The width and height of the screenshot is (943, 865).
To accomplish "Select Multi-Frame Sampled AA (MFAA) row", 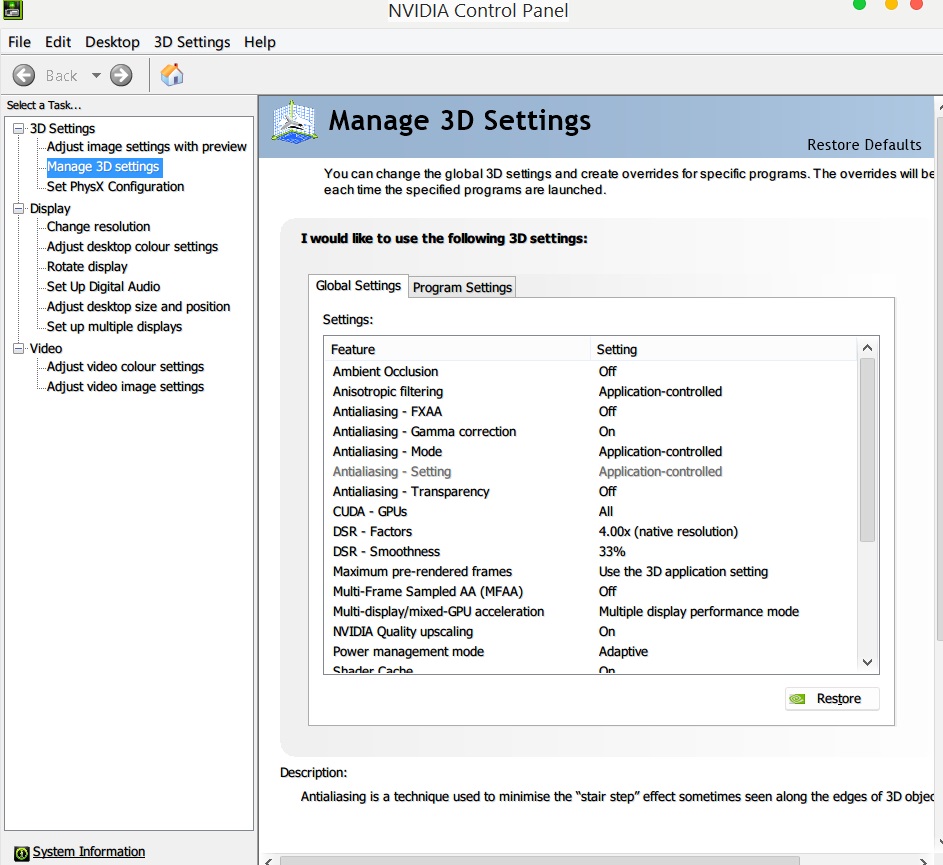I will 592,592.
